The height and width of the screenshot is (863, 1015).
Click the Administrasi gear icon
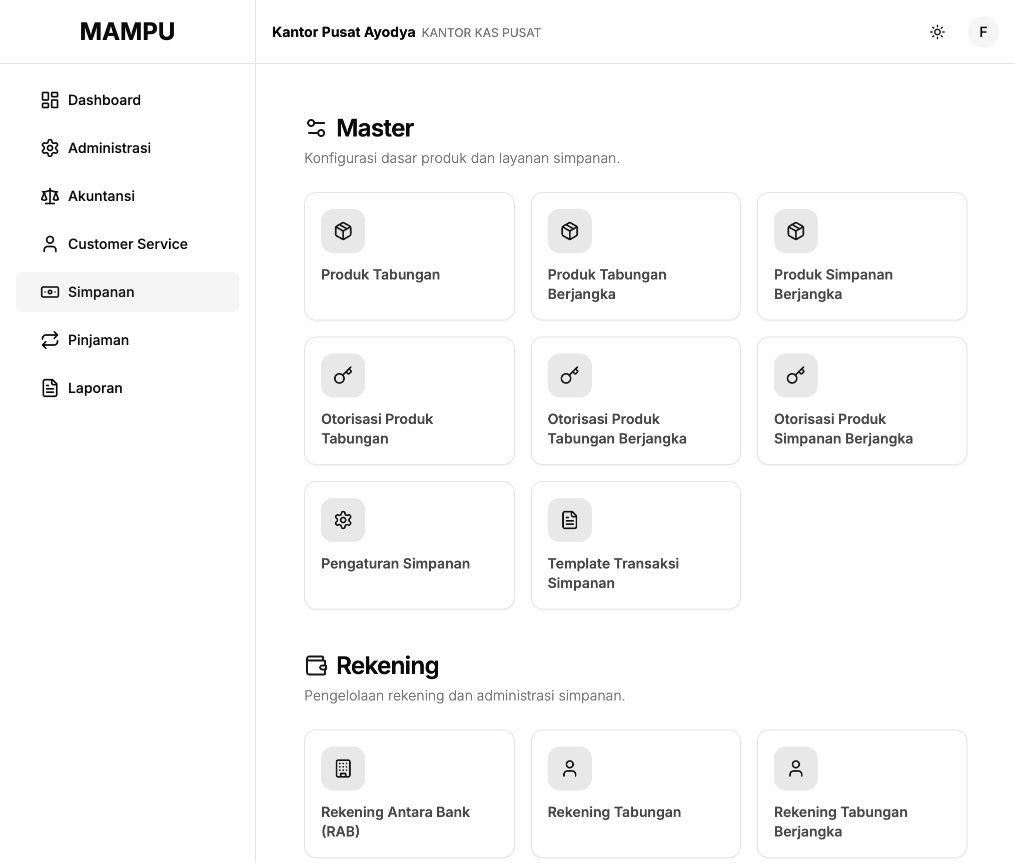coord(50,148)
